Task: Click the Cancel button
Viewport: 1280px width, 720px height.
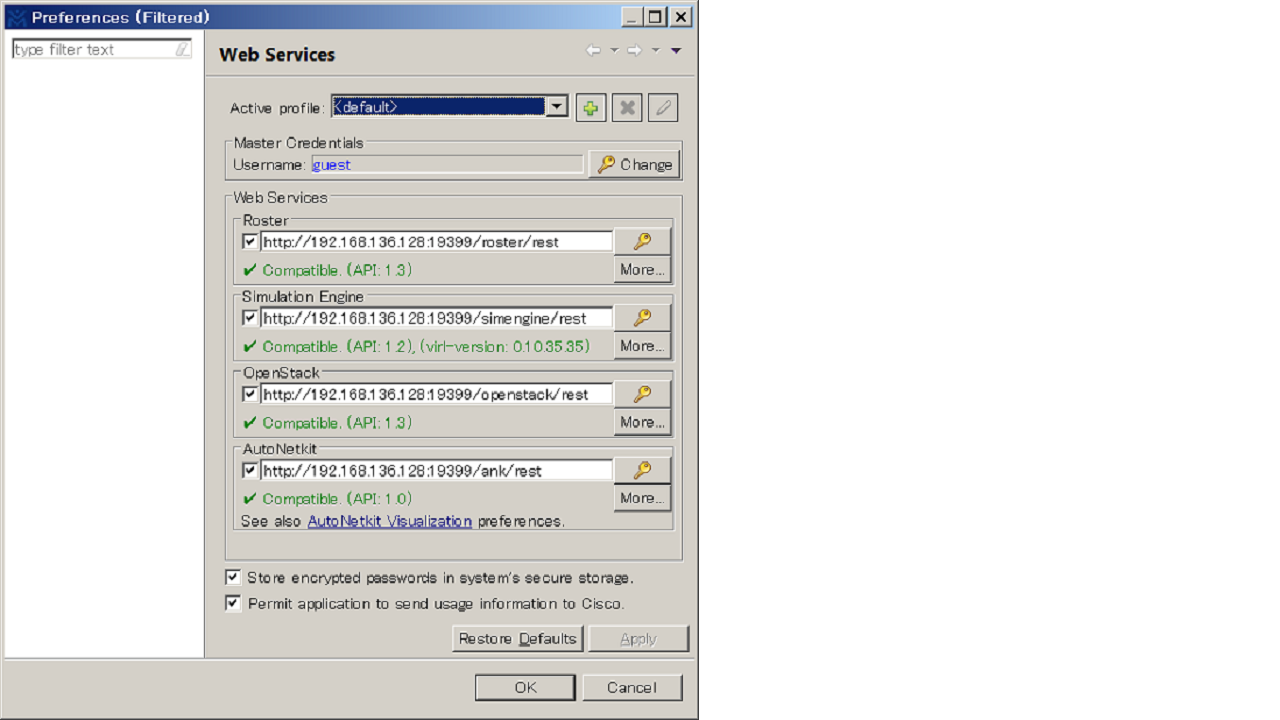Action: (632, 687)
